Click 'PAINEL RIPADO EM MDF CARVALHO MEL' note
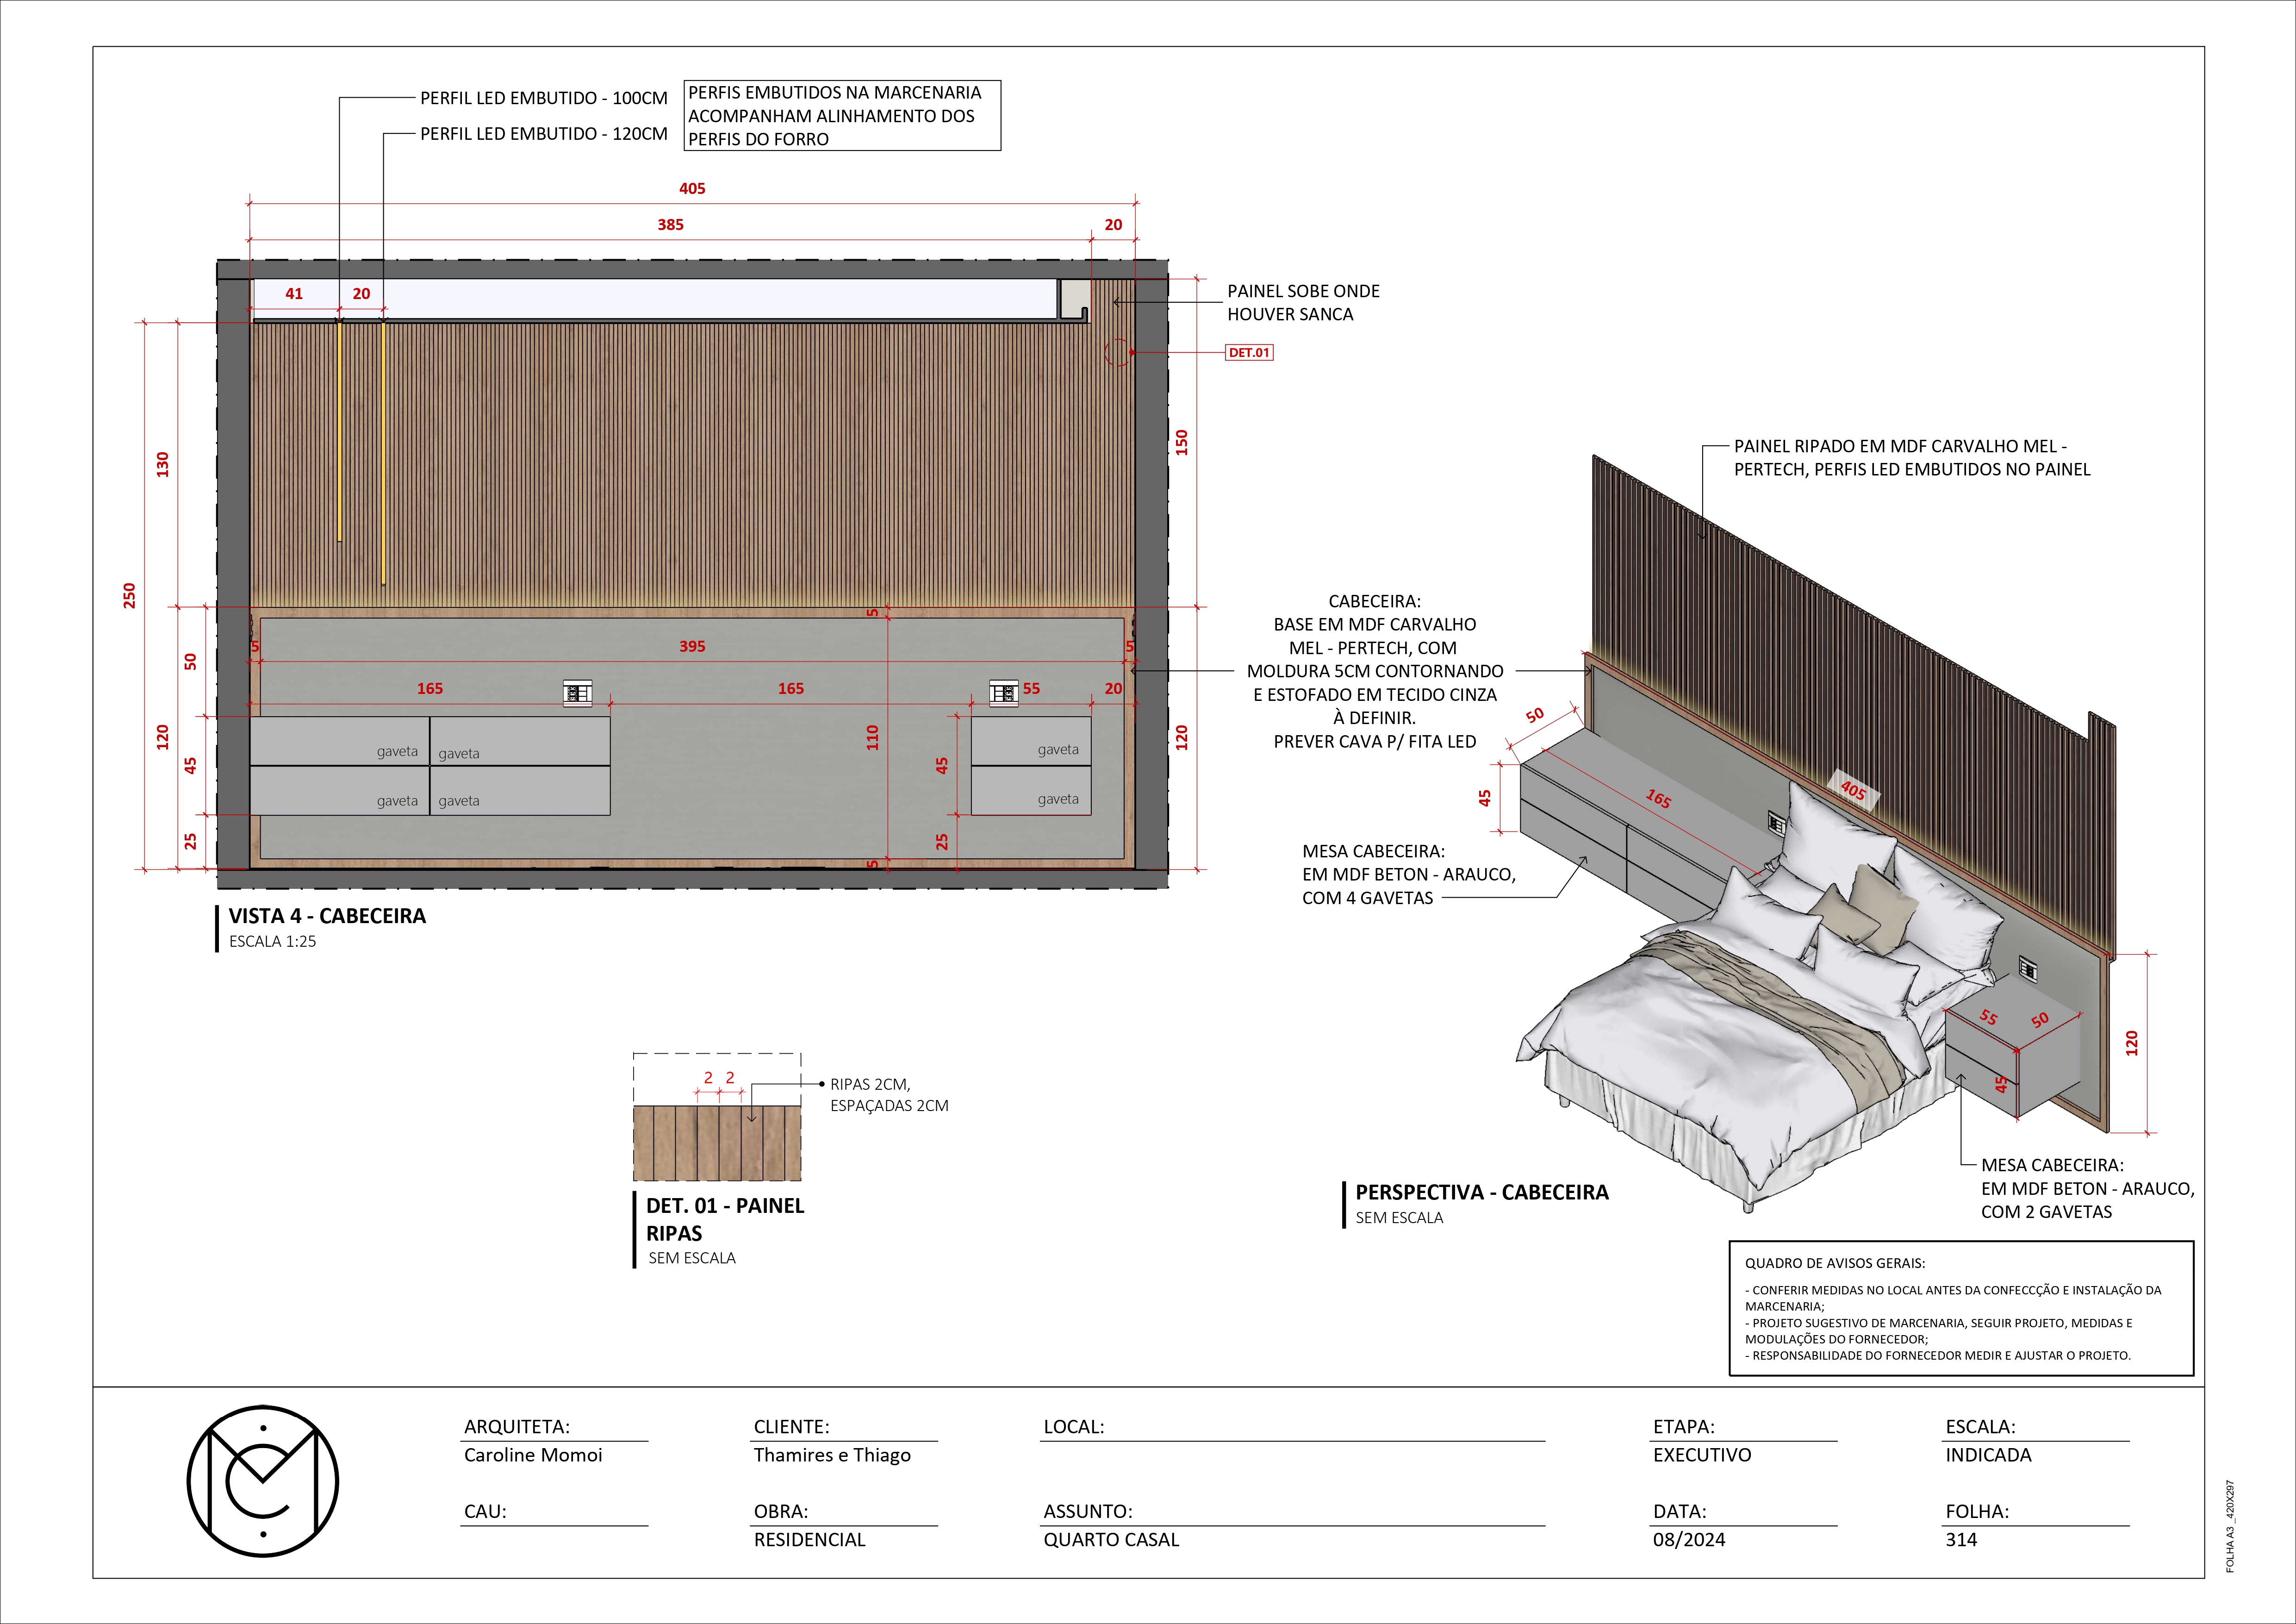Screen dimensions: 2296x1624 pos(1912,457)
